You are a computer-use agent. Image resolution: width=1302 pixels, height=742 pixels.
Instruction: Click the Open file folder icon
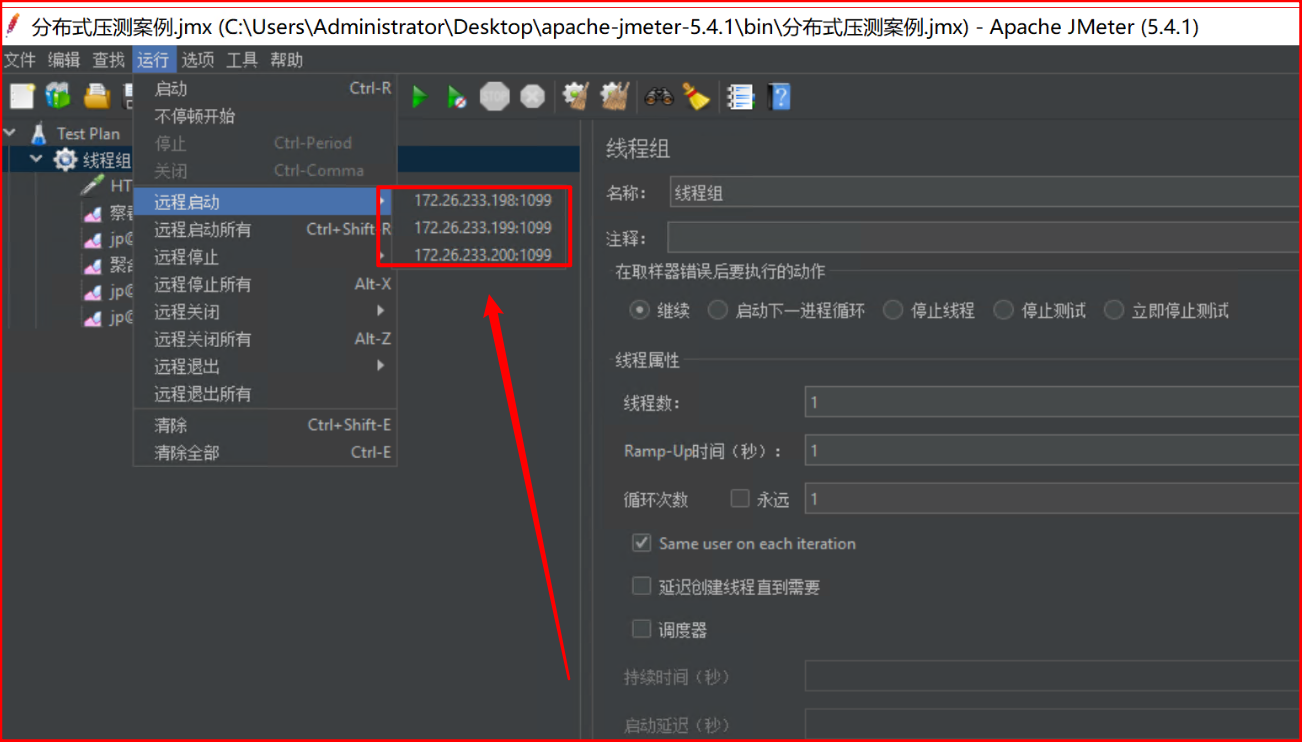pos(96,96)
